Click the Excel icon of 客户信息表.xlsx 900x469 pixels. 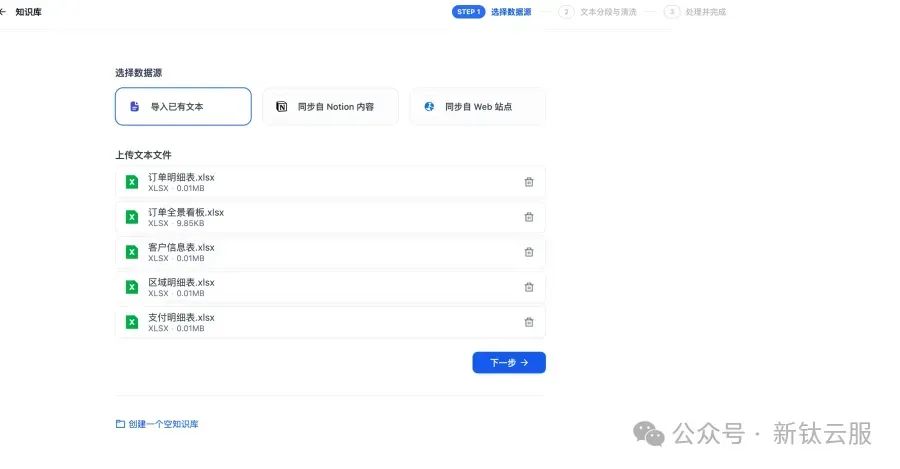(x=131, y=252)
